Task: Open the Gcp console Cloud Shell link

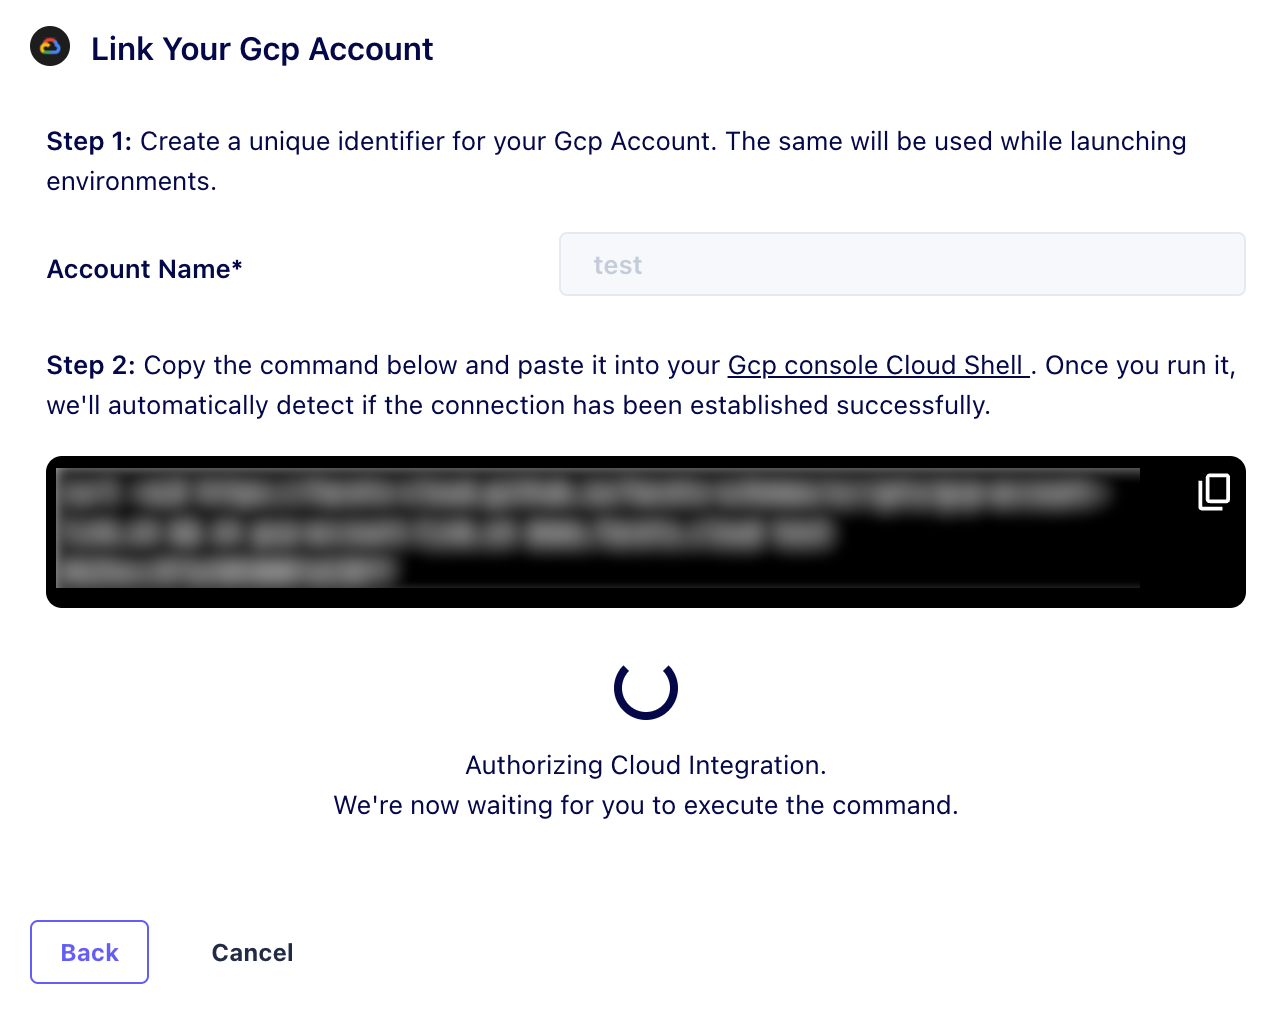Action: coord(878,365)
